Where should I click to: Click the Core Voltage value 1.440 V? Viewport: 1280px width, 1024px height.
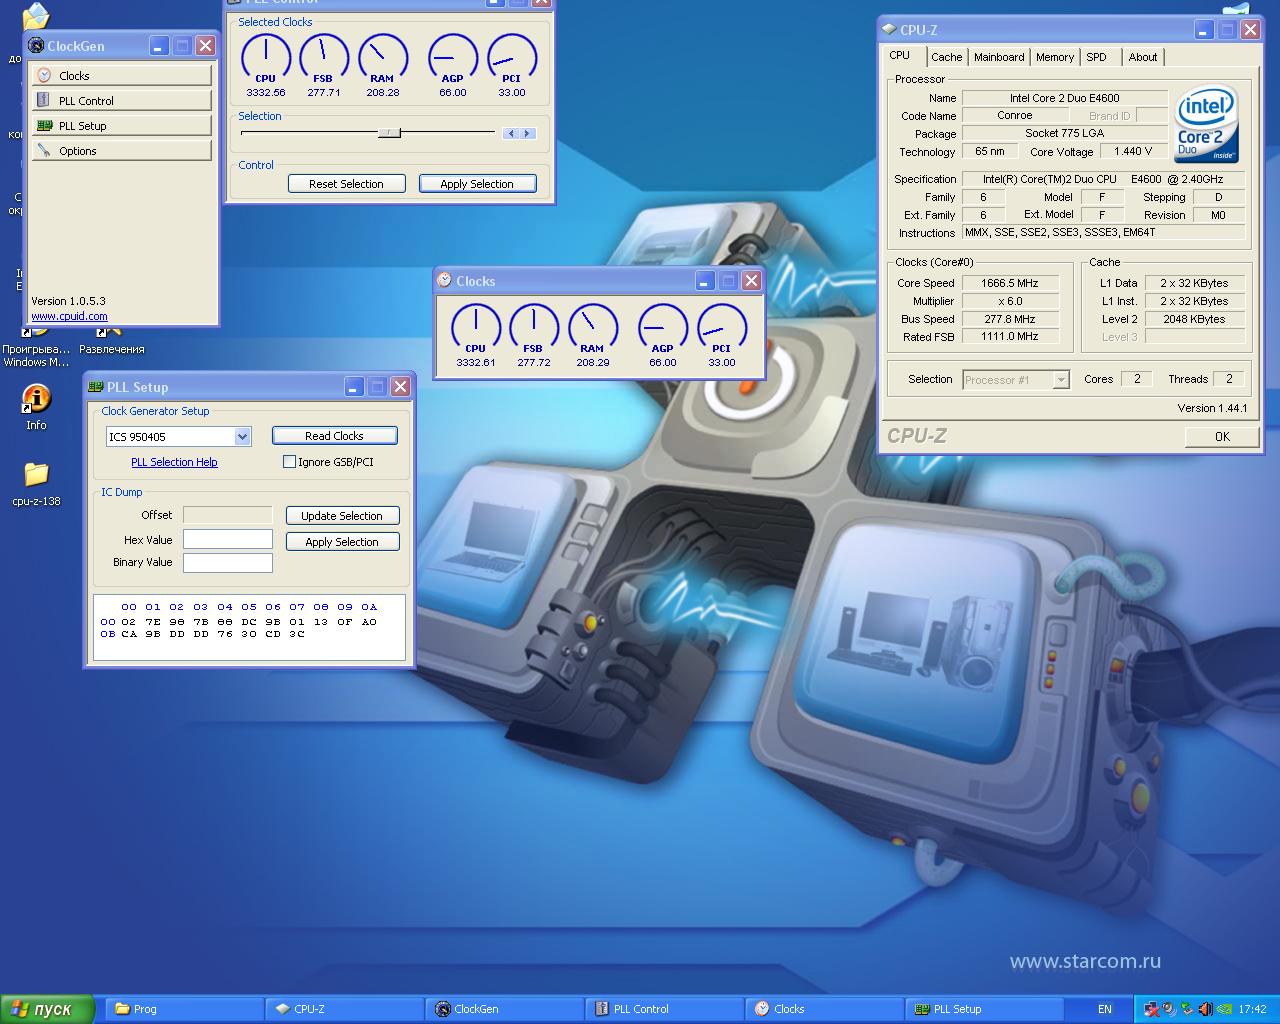[1133, 152]
